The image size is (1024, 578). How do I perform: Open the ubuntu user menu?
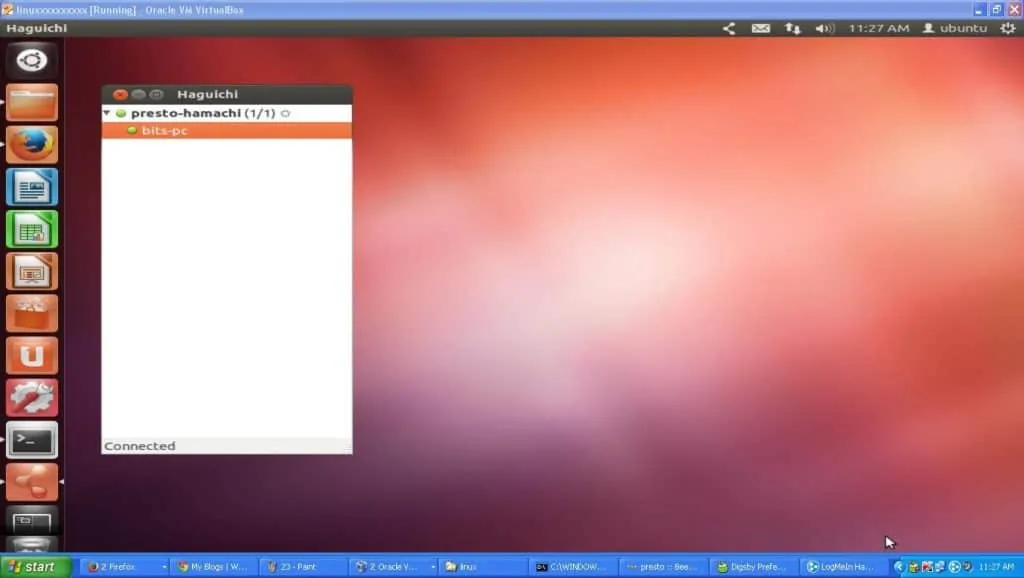[x=955, y=28]
